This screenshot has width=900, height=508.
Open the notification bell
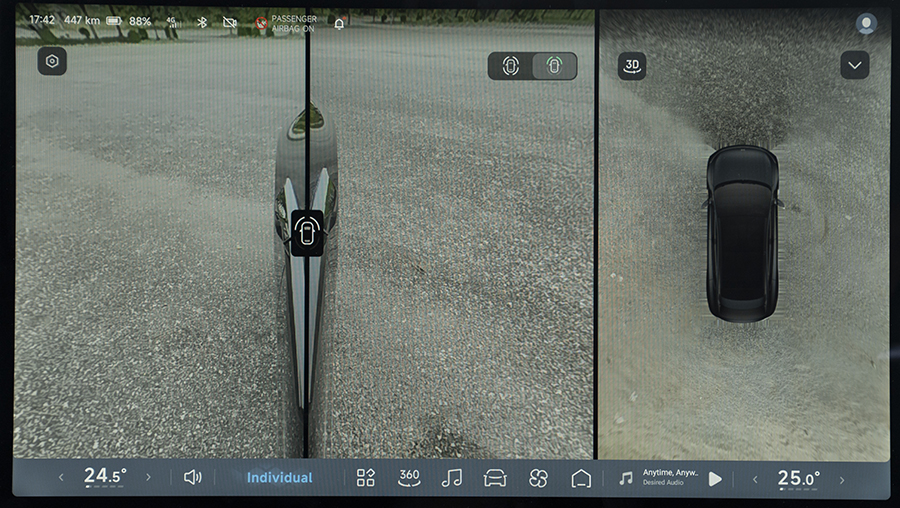pos(339,23)
